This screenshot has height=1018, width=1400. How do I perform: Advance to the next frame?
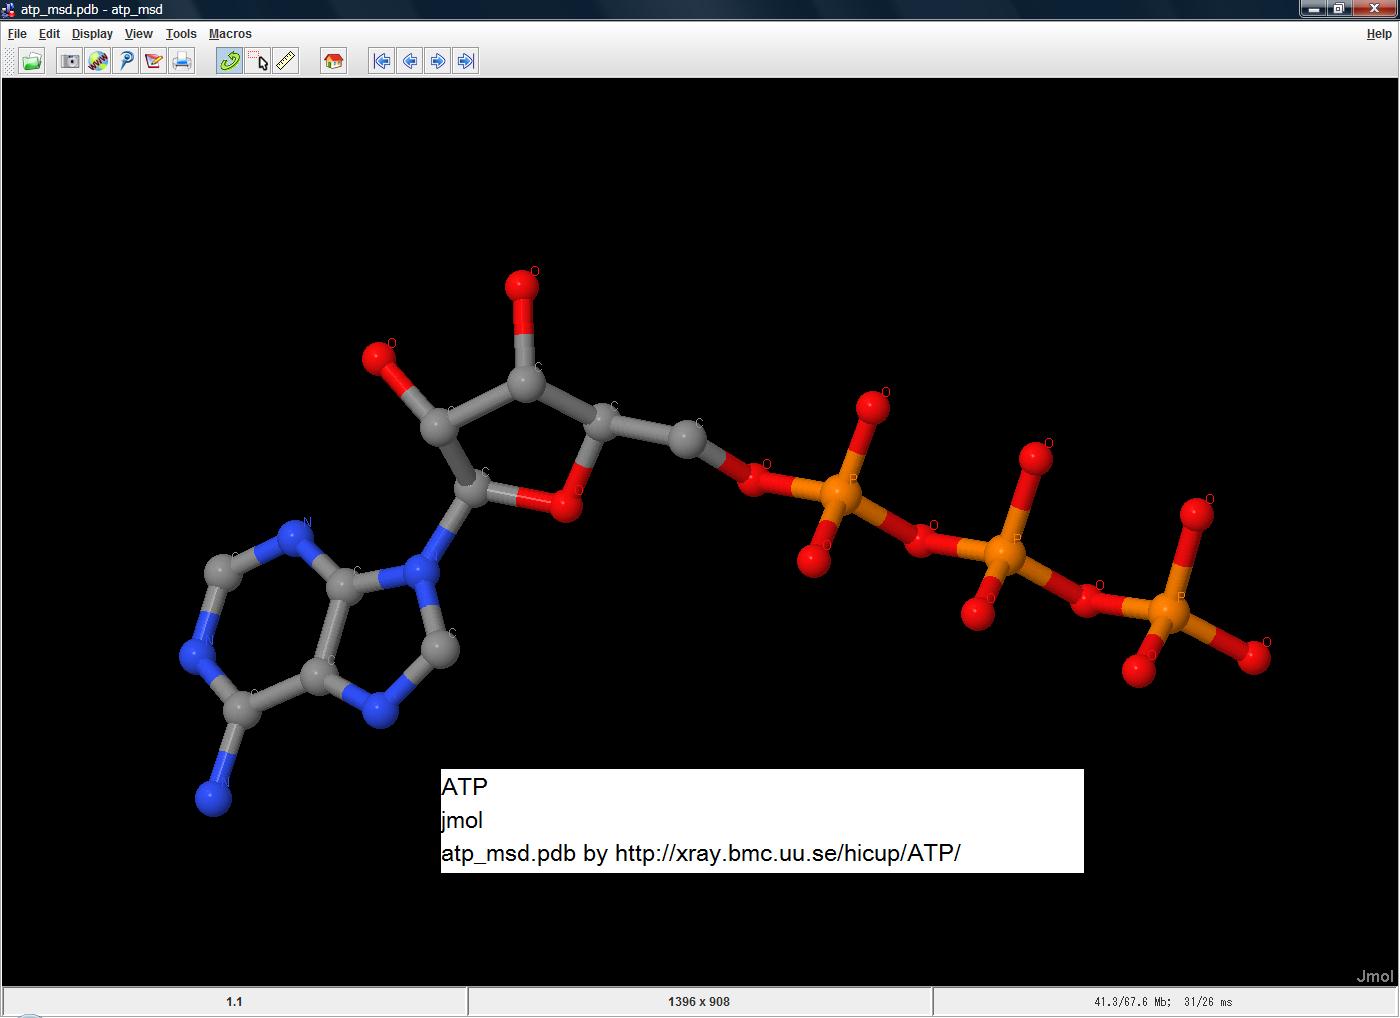pos(437,61)
